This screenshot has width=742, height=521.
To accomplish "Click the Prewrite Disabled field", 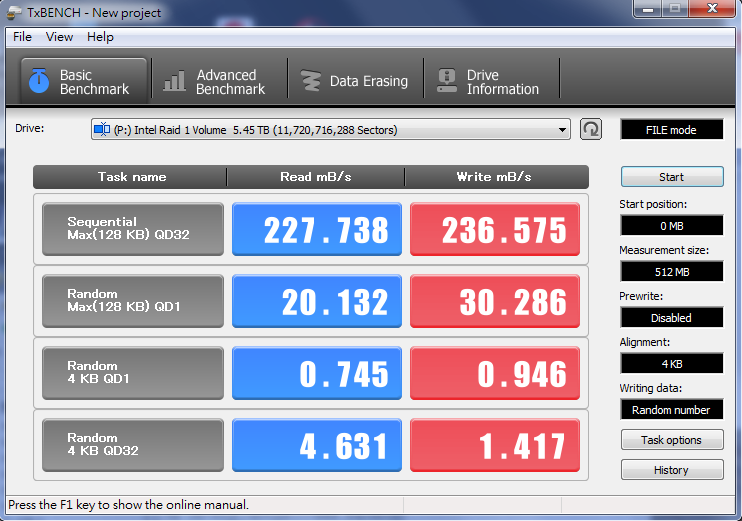I will point(672,318).
